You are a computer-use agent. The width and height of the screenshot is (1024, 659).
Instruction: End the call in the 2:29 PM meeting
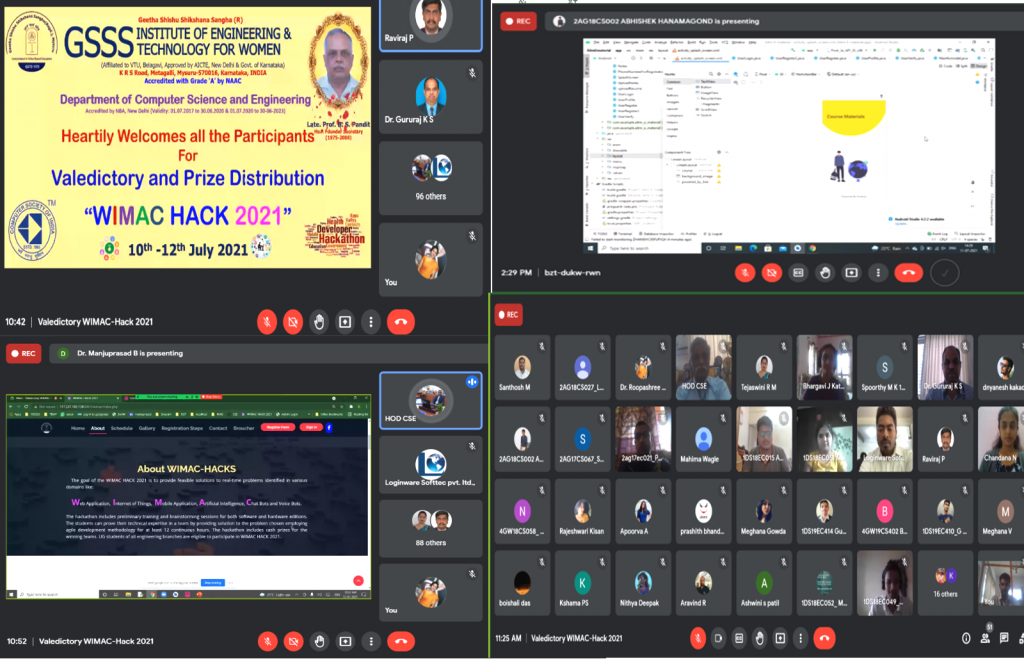click(x=908, y=272)
